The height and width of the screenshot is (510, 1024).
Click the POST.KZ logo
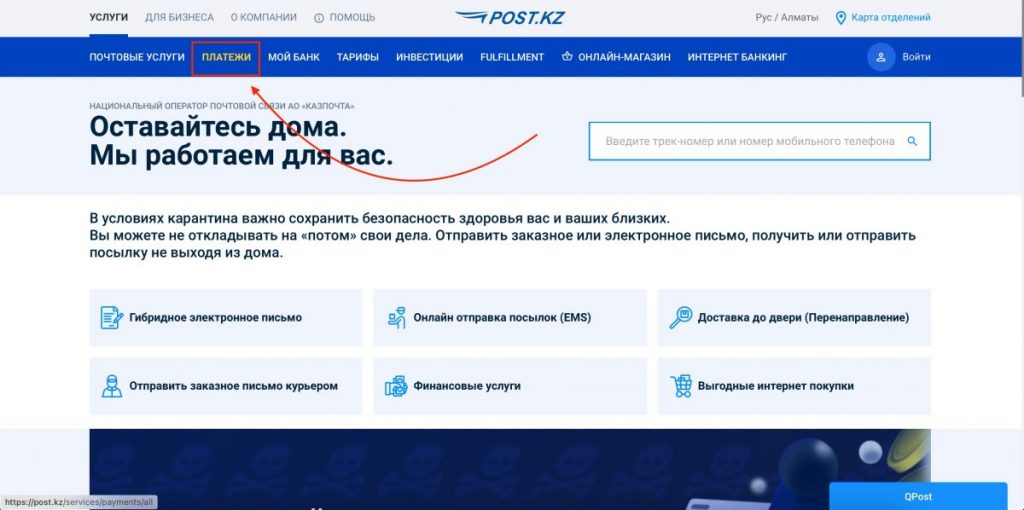(x=509, y=18)
